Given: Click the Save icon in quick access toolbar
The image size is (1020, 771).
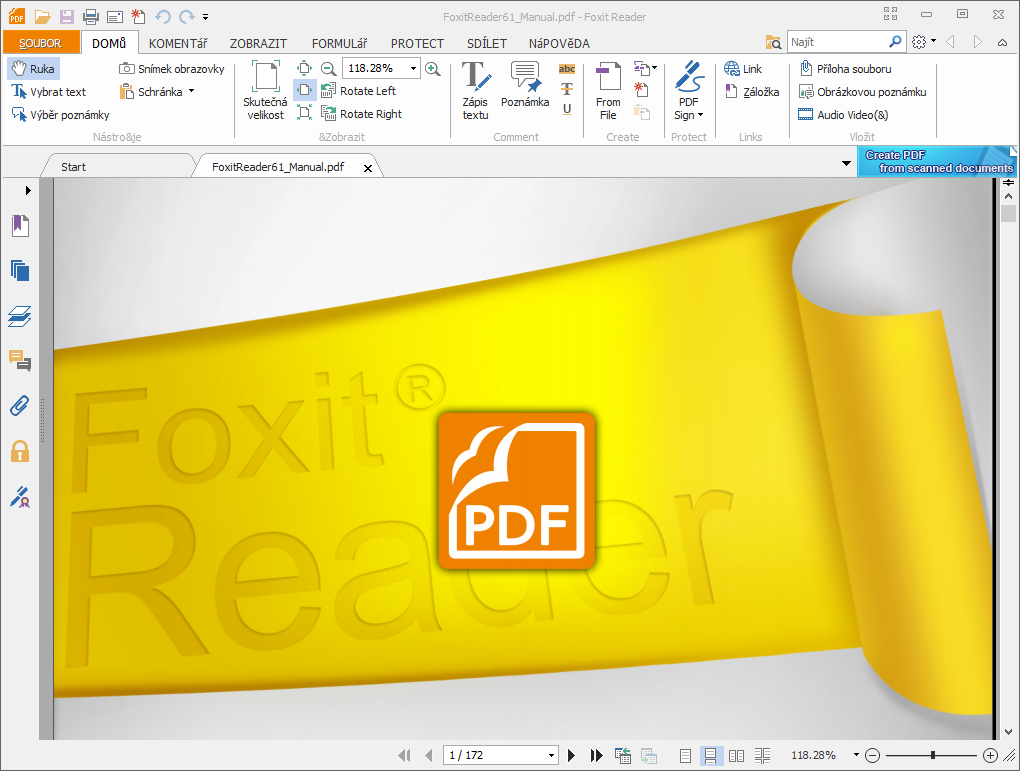Looking at the screenshot, I should [x=66, y=17].
